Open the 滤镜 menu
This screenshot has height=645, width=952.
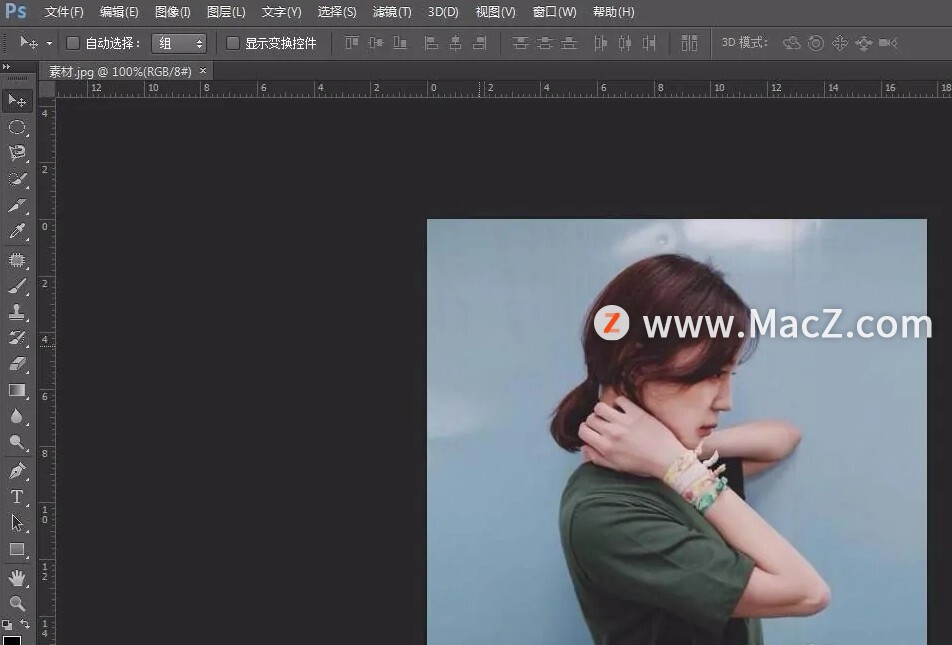(391, 12)
